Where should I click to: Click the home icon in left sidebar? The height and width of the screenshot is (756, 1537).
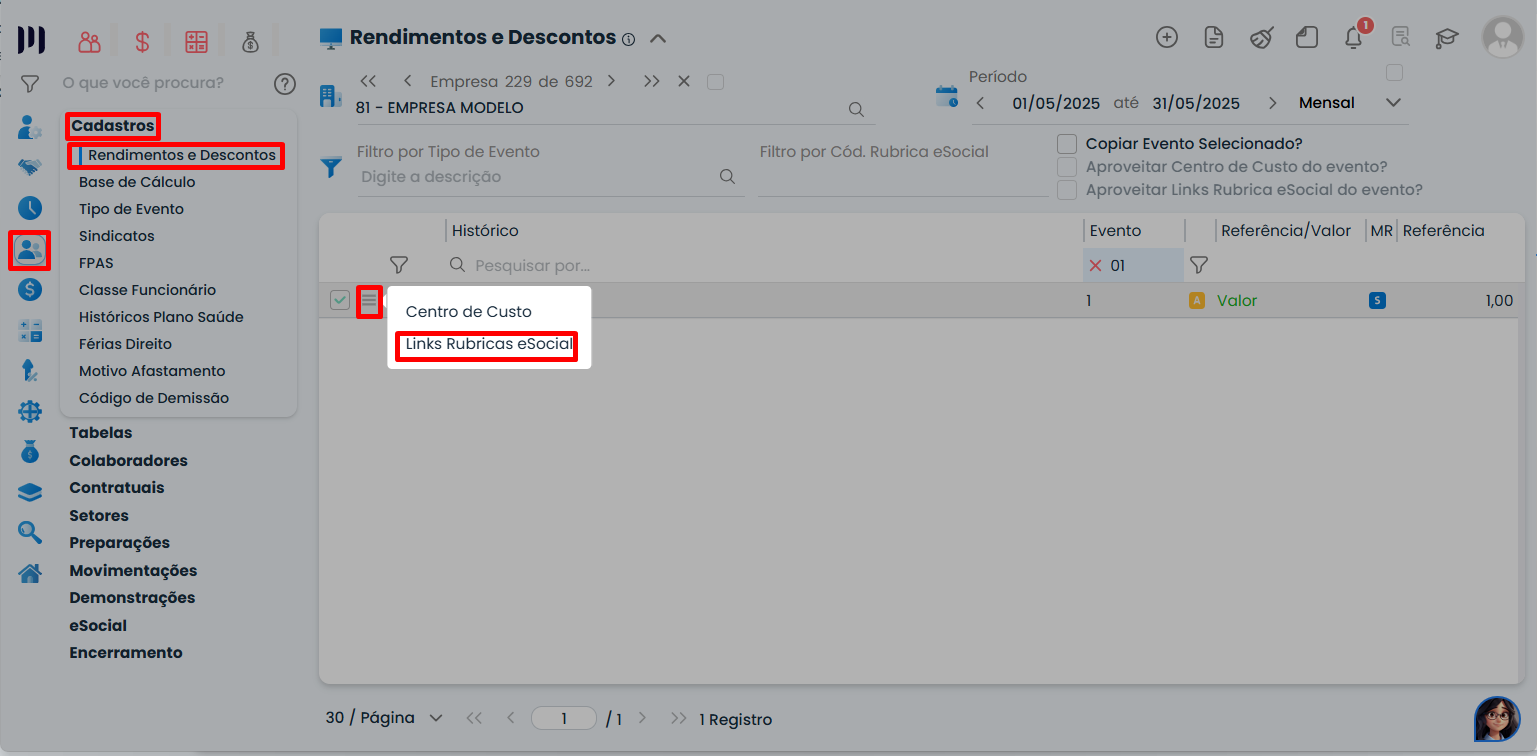30,574
